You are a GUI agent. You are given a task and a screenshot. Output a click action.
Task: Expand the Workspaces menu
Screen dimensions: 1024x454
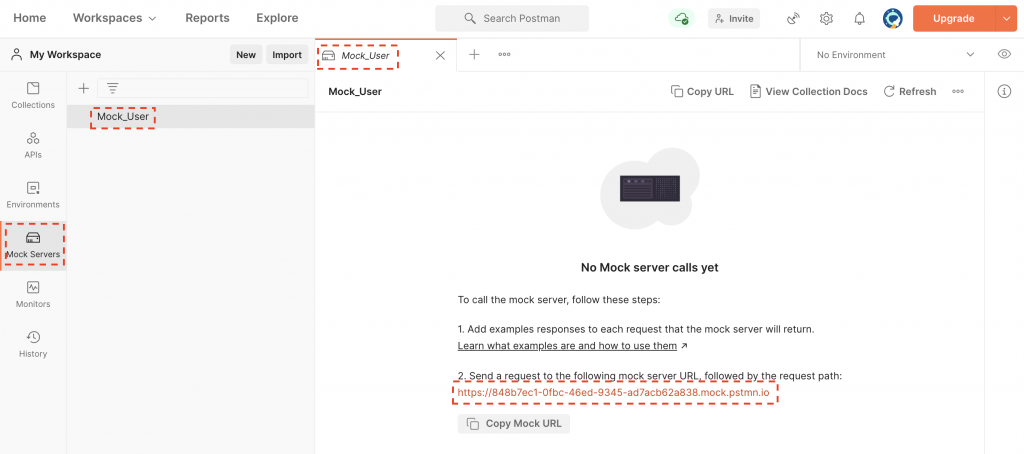point(115,18)
